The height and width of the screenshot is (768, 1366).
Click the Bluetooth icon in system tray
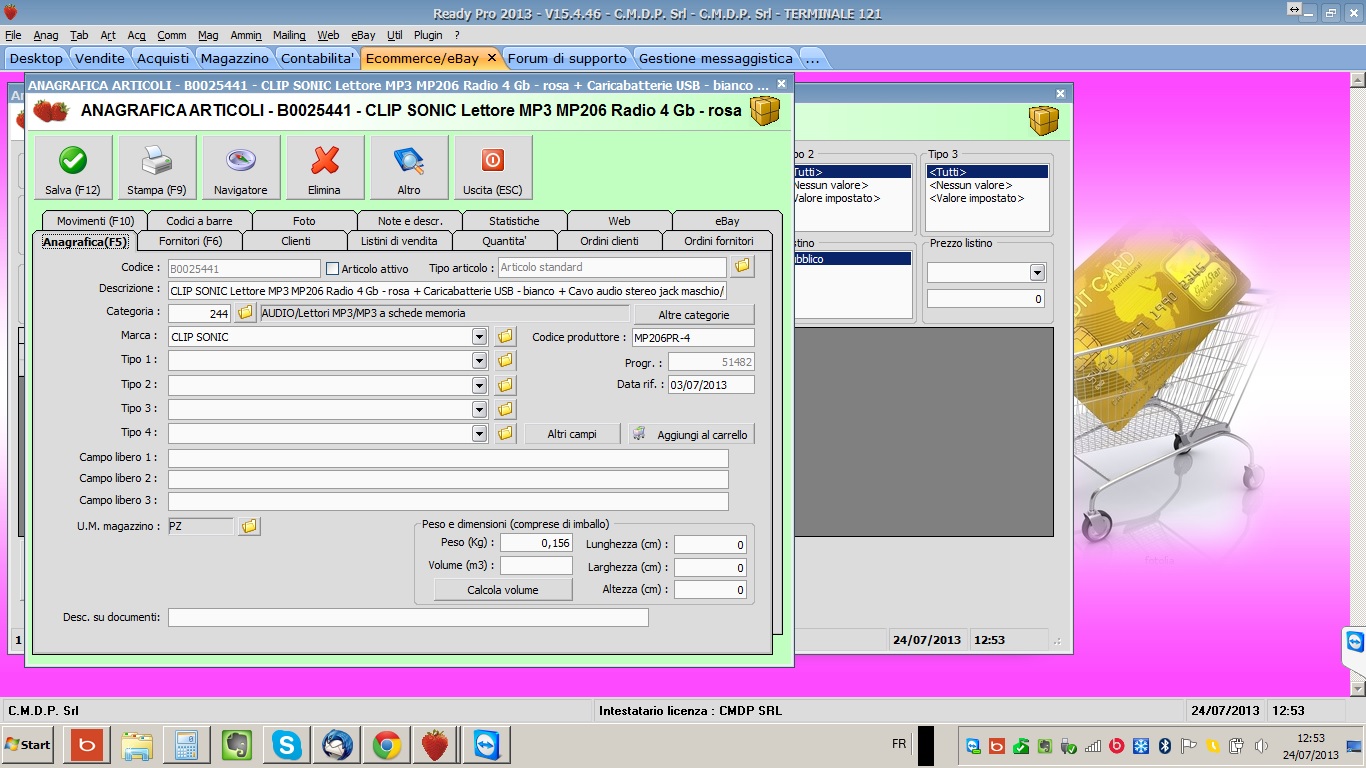1164,746
